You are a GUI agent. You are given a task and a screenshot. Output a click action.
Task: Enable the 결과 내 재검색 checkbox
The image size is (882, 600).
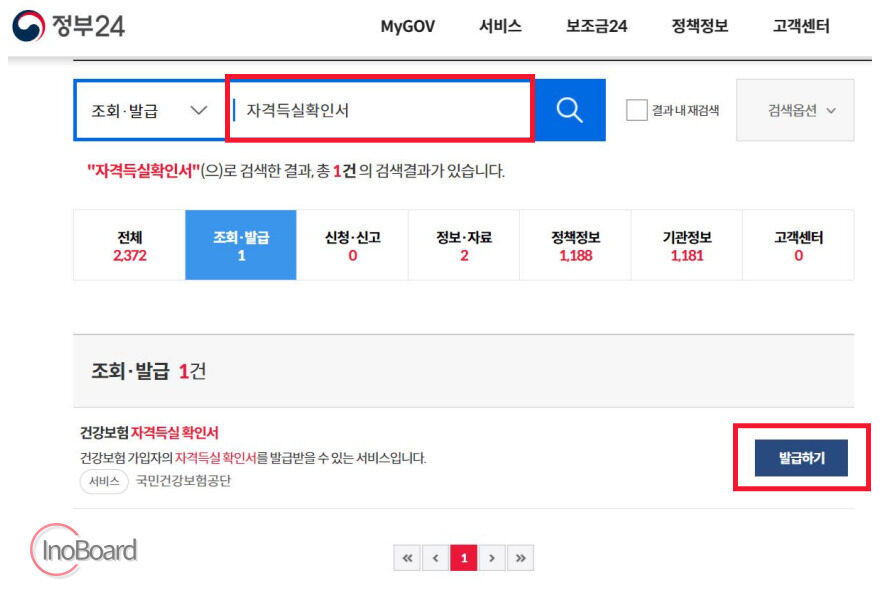[636, 110]
